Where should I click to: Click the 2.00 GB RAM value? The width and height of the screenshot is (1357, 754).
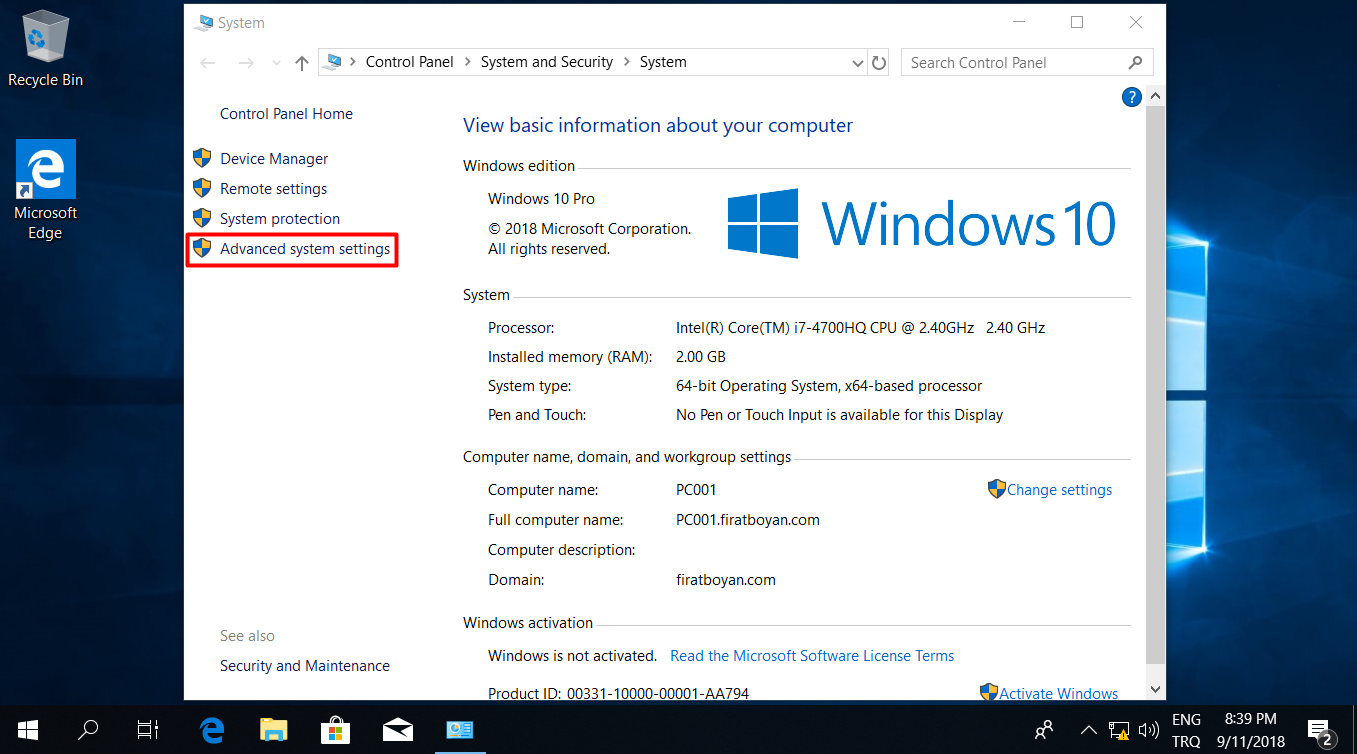[701, 357]
